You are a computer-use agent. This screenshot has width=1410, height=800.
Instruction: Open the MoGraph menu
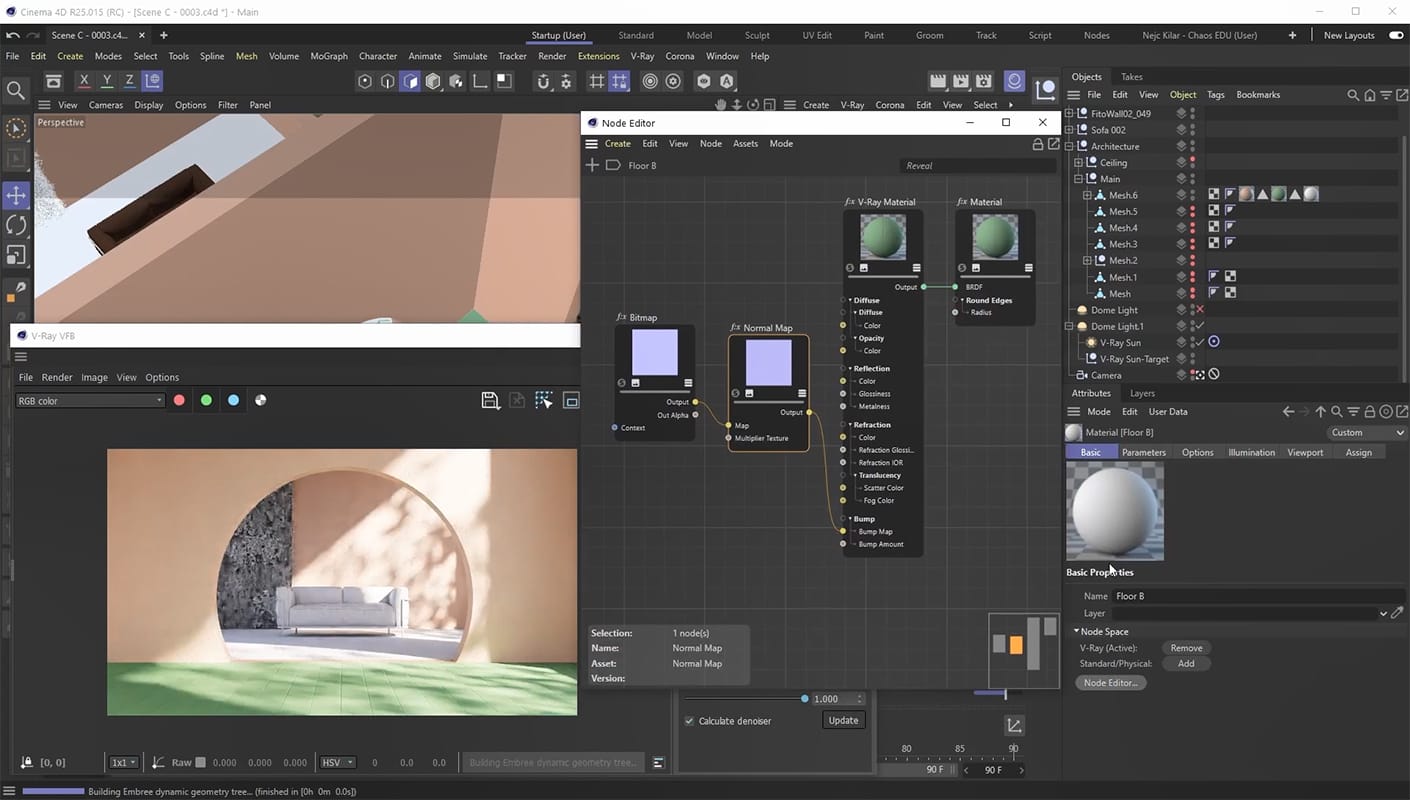[x=329, y=56]
